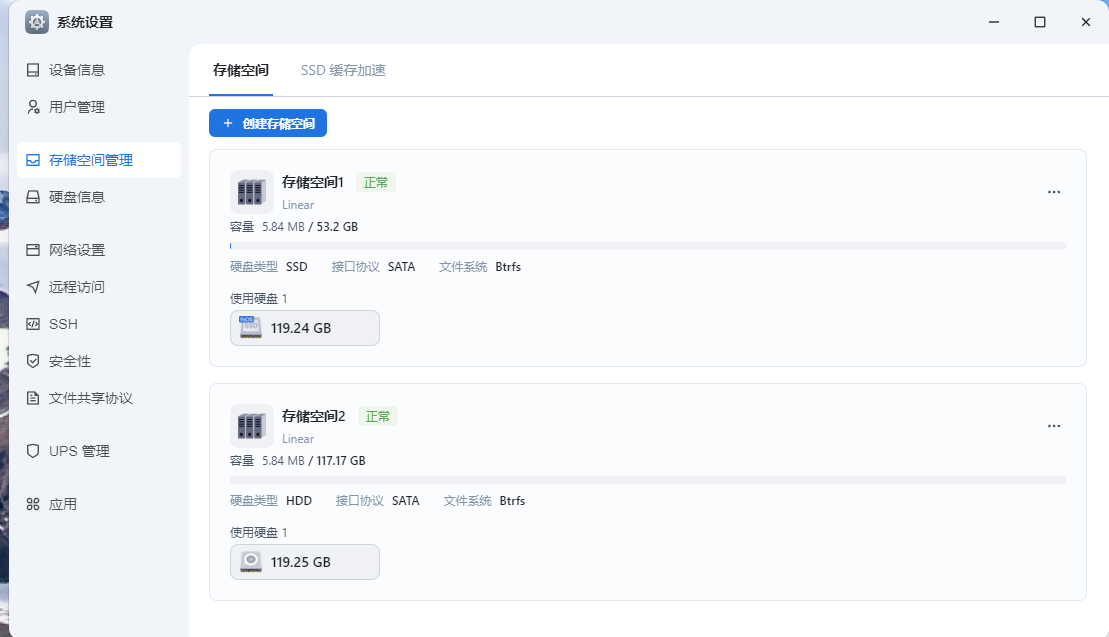Open 硬盘信息 from the sidebar
The width and height of the screenshot is (1109, 637).
coord(98,197)
